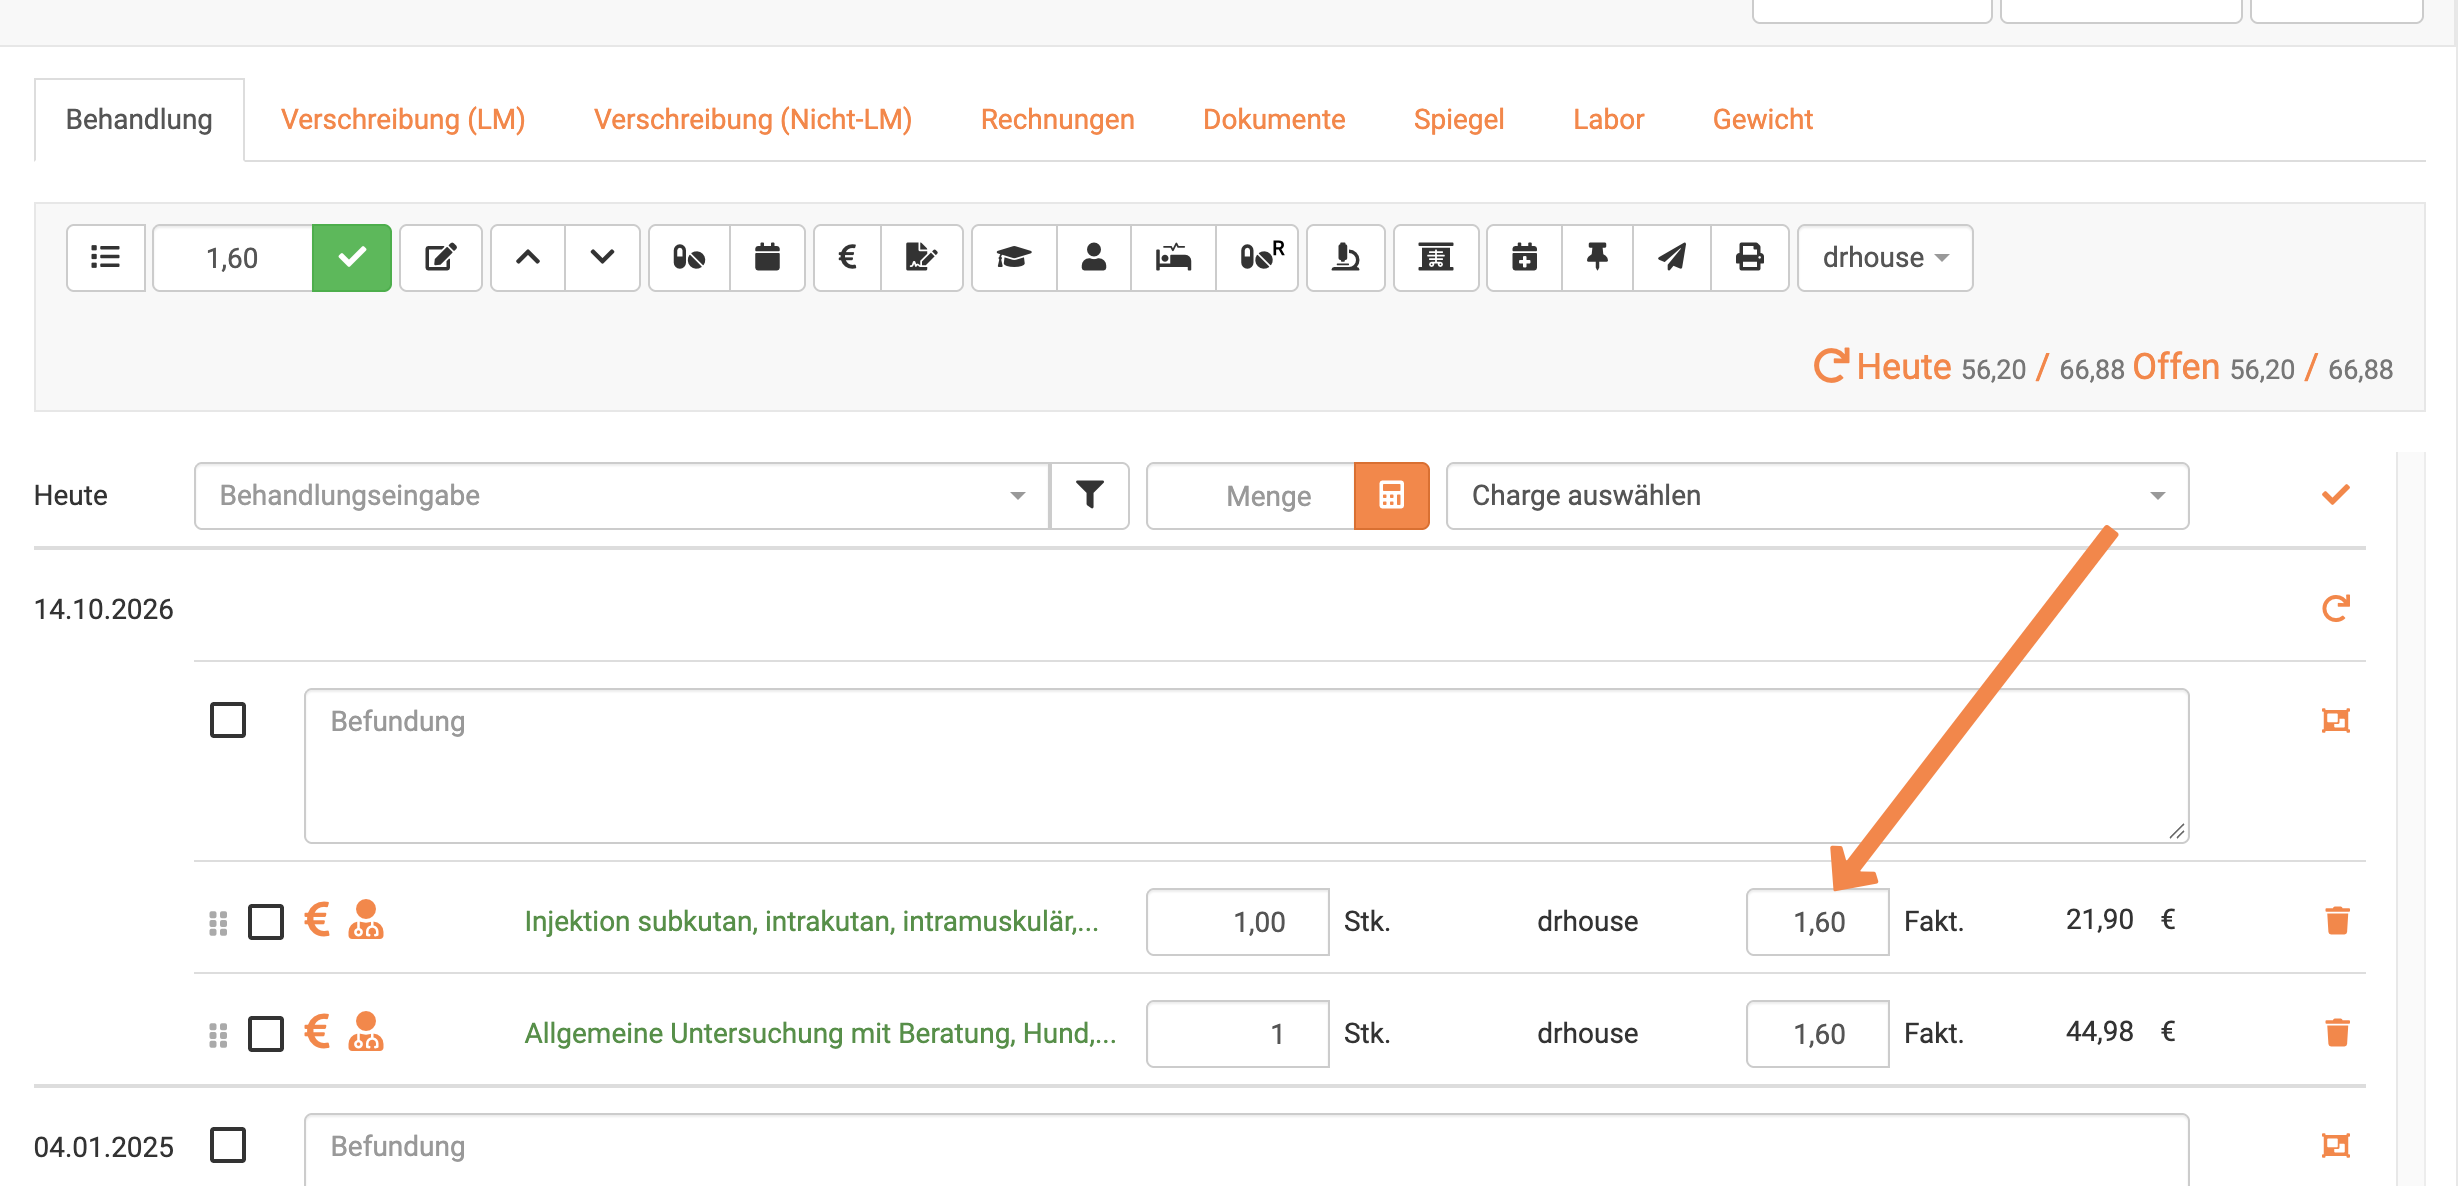Open the Injektion subkutan treatment link

pos(812,921)
